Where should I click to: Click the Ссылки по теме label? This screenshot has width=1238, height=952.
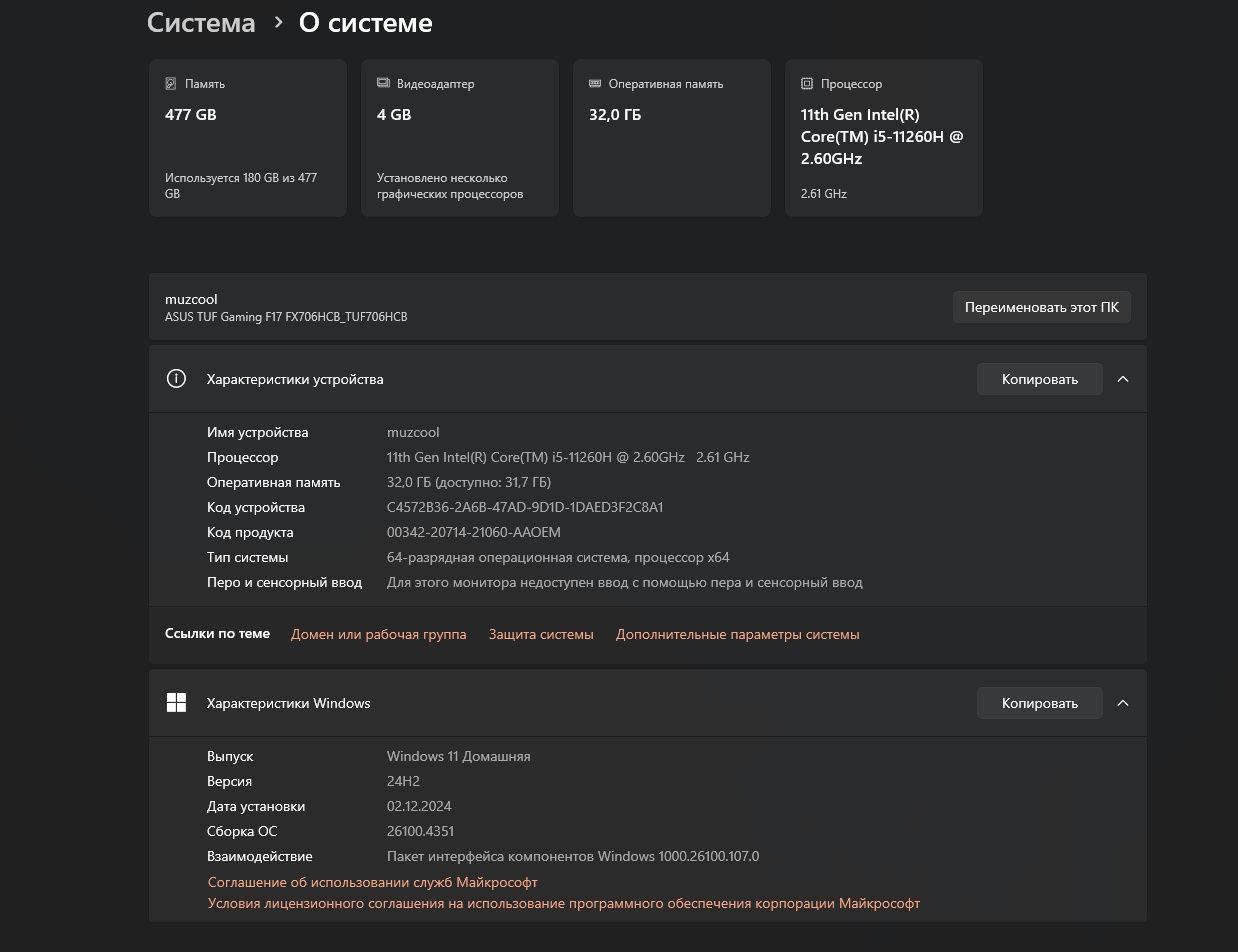[217, 634]
